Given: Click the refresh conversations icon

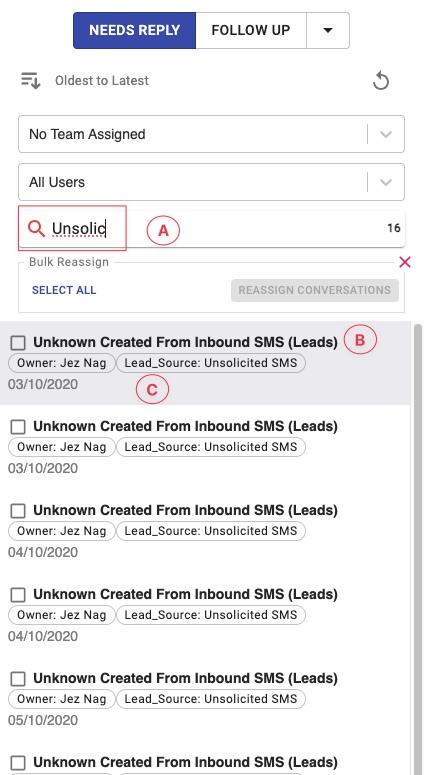Looking at the screenshot, I should tap(381, 81).
